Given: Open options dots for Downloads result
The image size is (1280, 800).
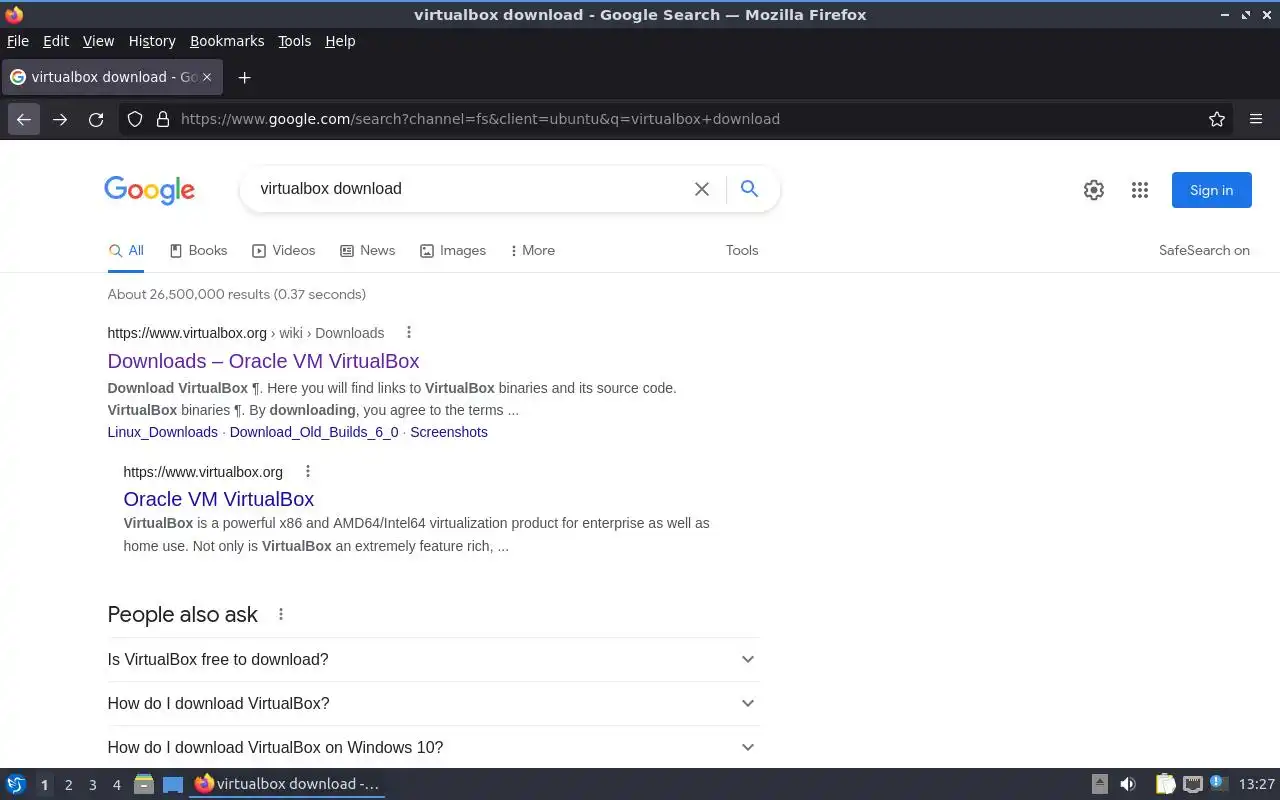Looking at the screenshot, I should [408, 332].
